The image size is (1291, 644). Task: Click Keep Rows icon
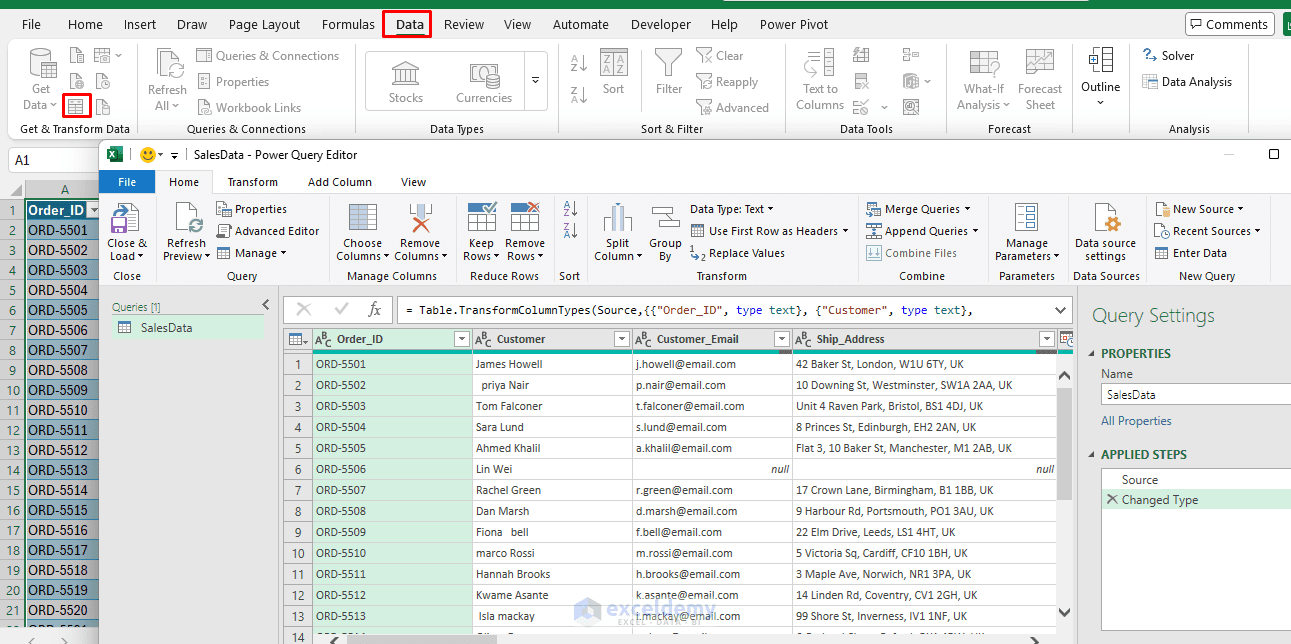[482, 218]
